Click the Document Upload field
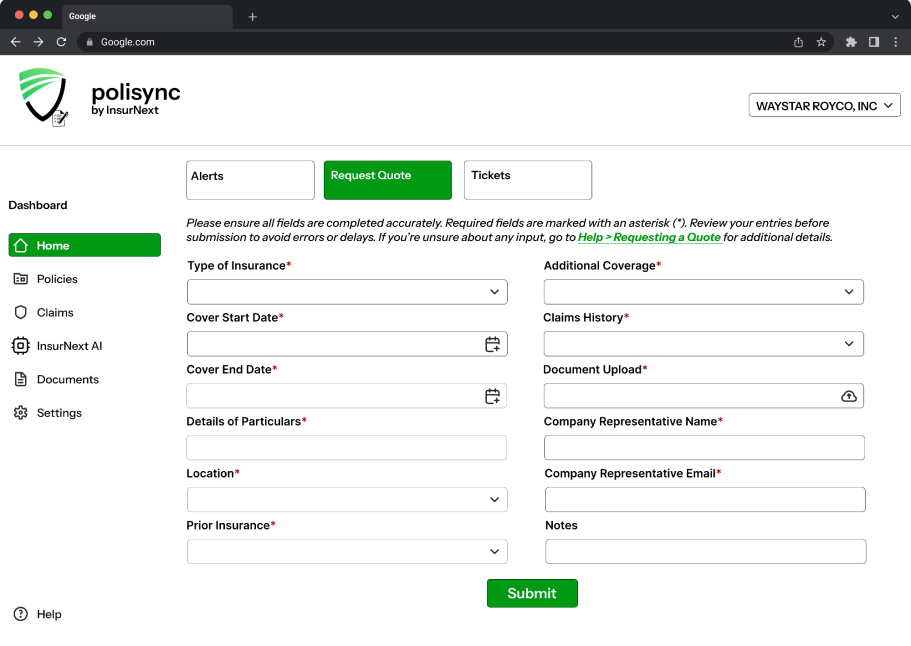This screenshot has width=911, height=646. (x=704, y=396)
